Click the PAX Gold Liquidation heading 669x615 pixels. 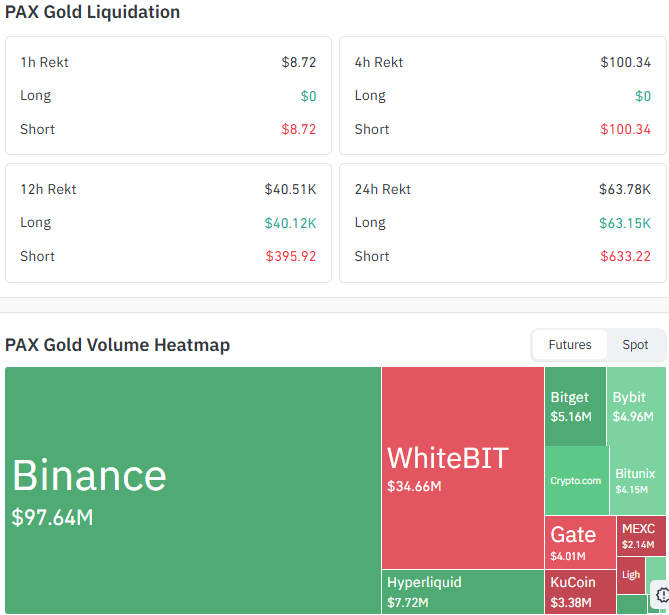(x=93, y=12)
